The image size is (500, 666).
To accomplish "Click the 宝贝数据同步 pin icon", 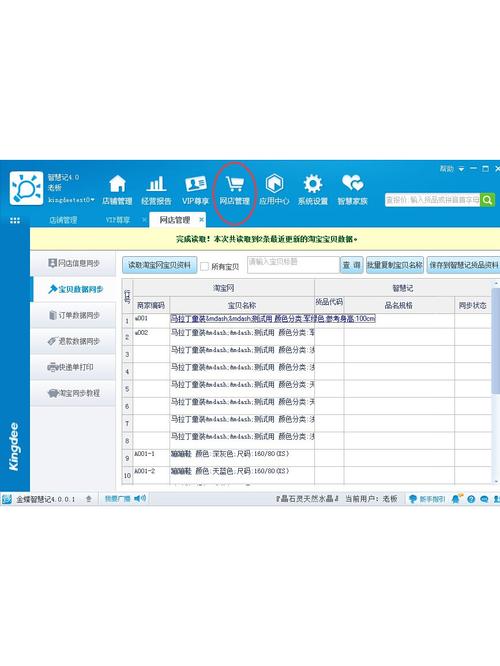I will point(52,289).
